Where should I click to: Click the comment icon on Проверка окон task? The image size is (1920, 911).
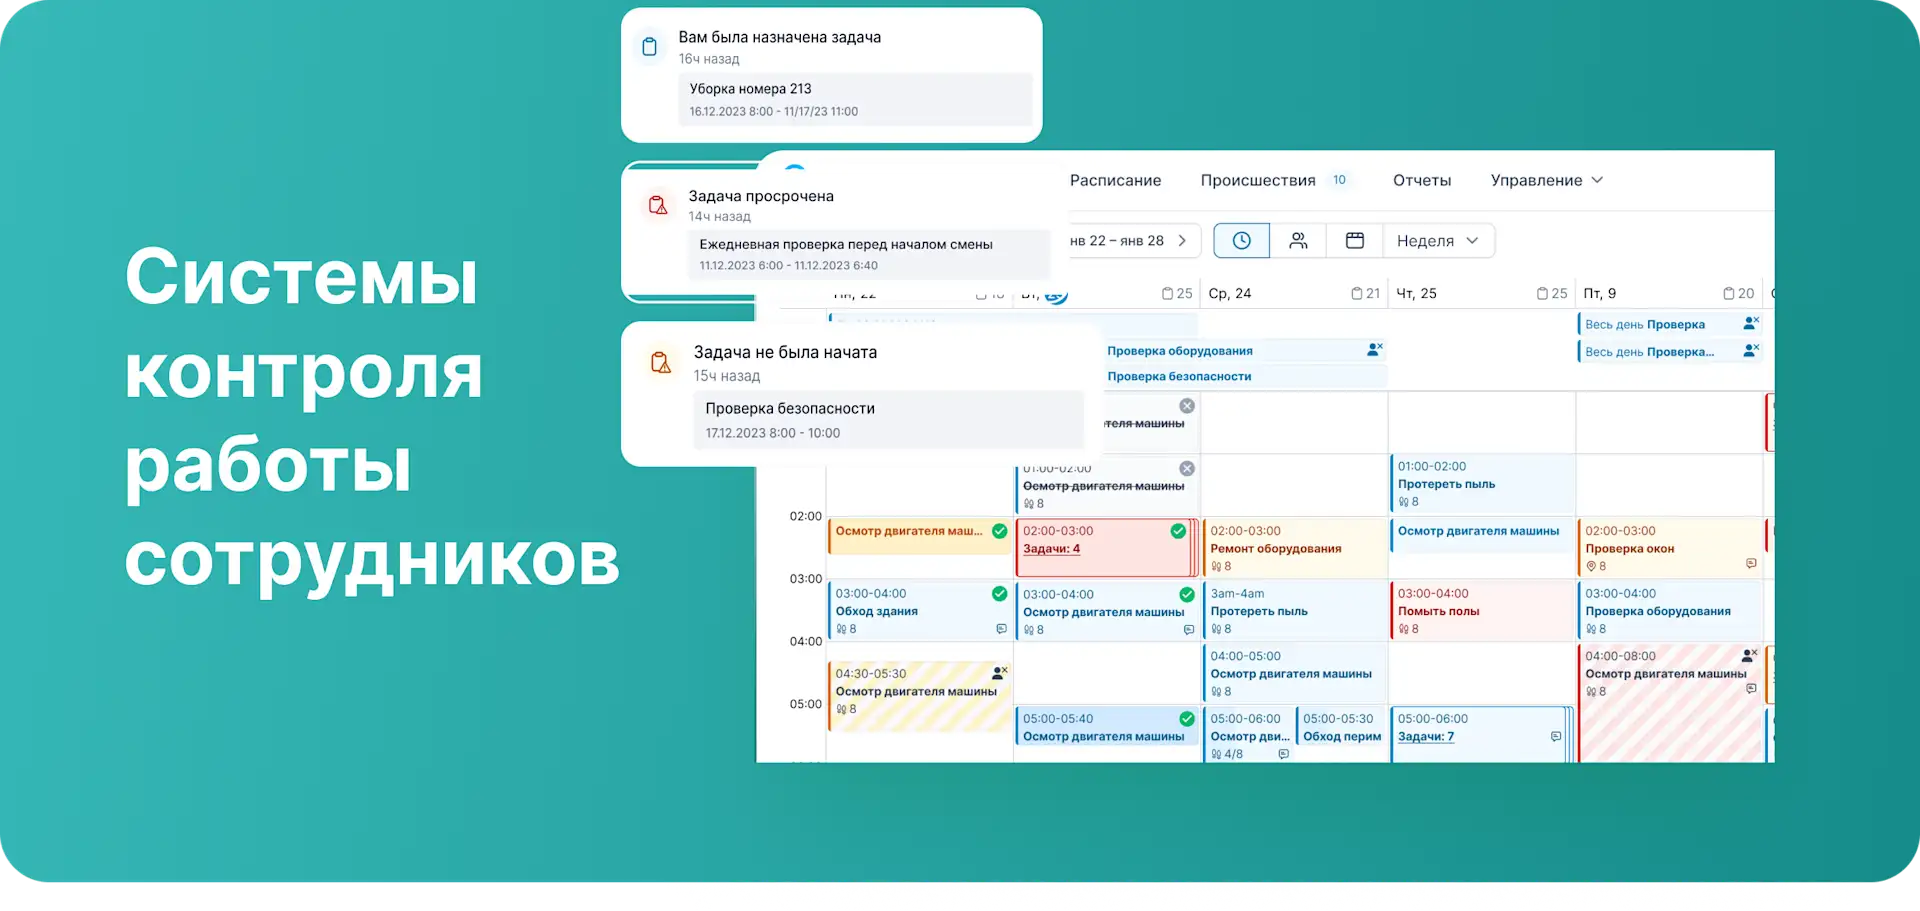(x=1750, y=563)
